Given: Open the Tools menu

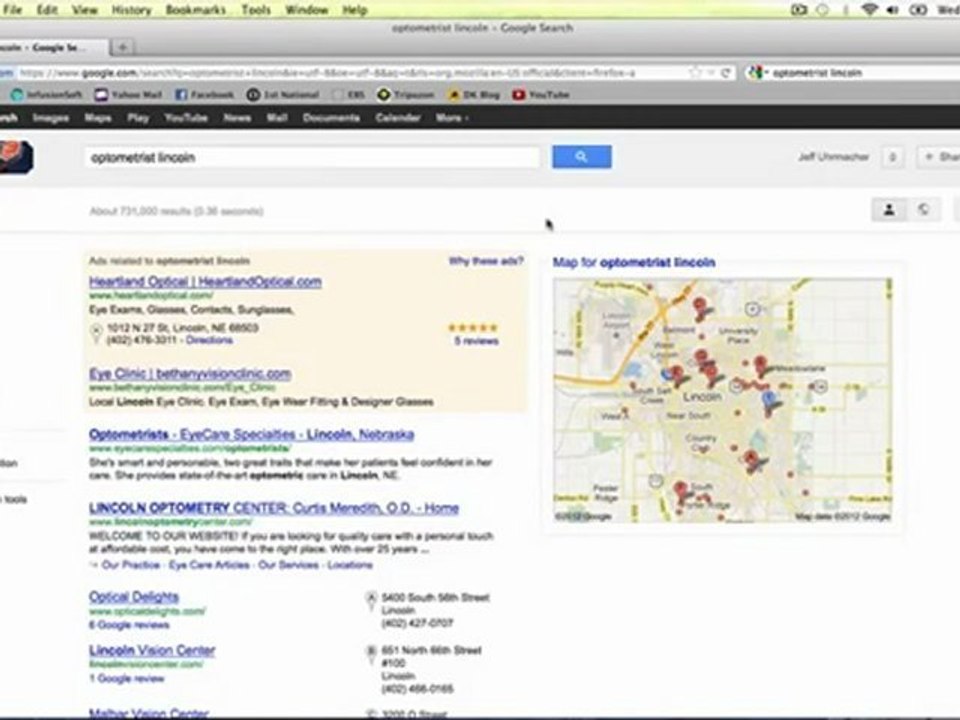Looking at the screenshot, I should pos(256,10).
